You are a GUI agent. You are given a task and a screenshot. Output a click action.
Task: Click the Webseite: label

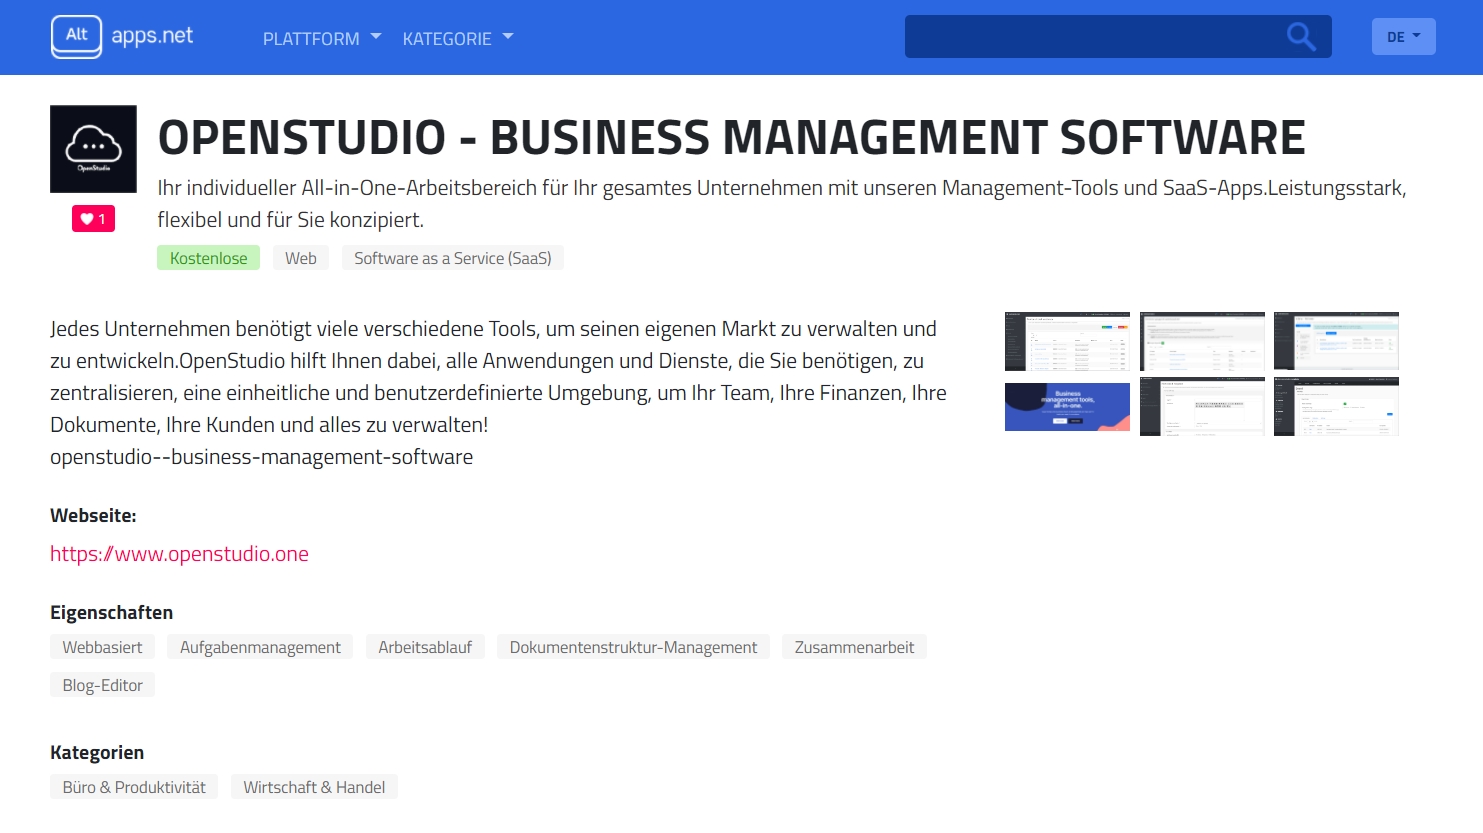(93, 516)
